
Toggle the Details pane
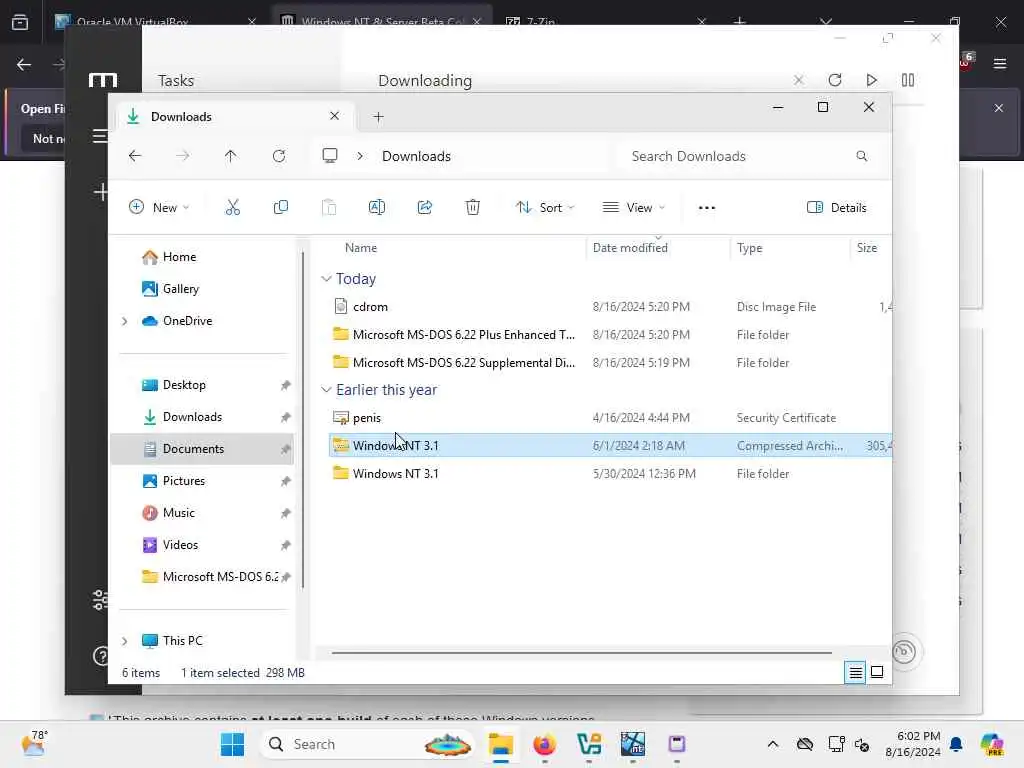coord(837,208)
